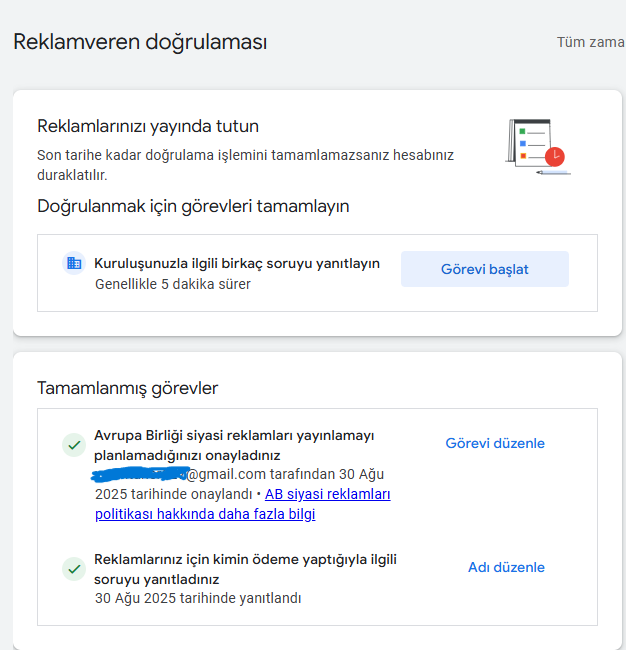Click the red clock badge on checklist
The image size is (626, 650).
(x=555, y=157)
